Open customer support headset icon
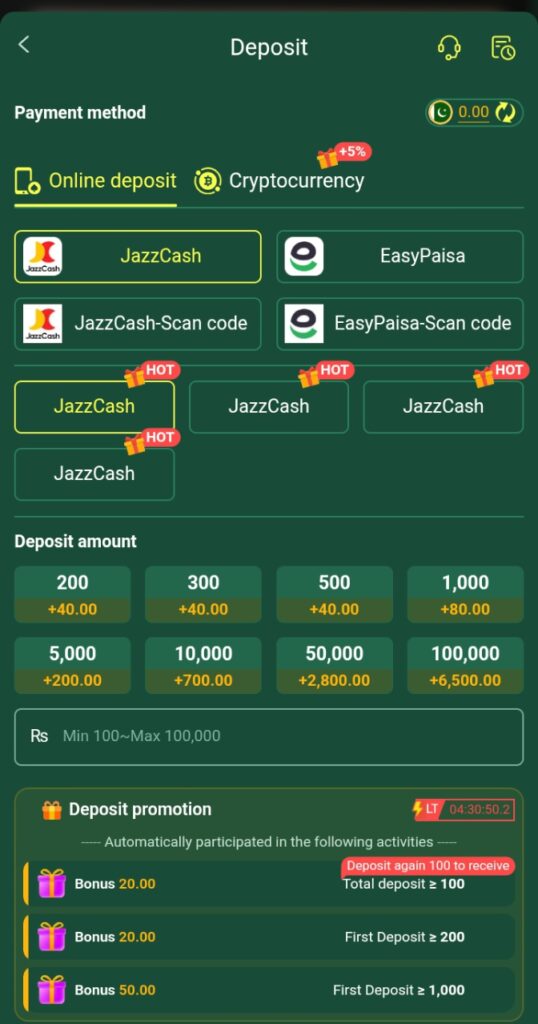This screenshot has height=1024, width=538. click(x=449, y=48)
